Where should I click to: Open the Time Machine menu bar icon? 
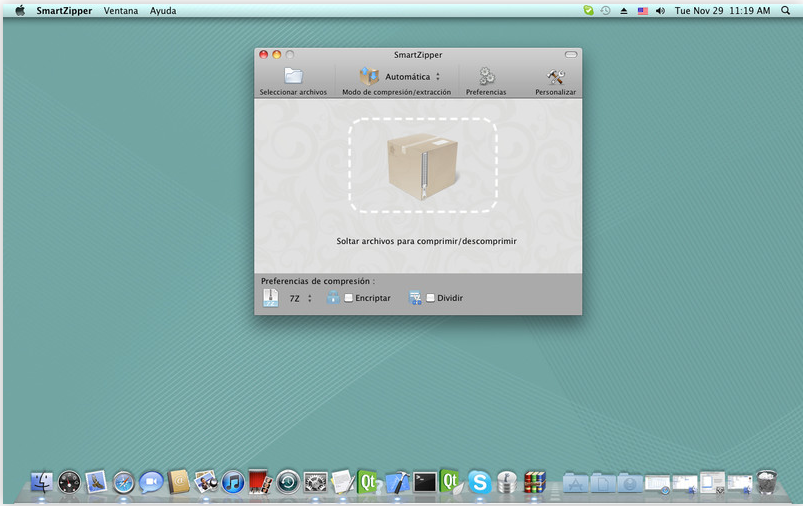(x=605, y=10)
